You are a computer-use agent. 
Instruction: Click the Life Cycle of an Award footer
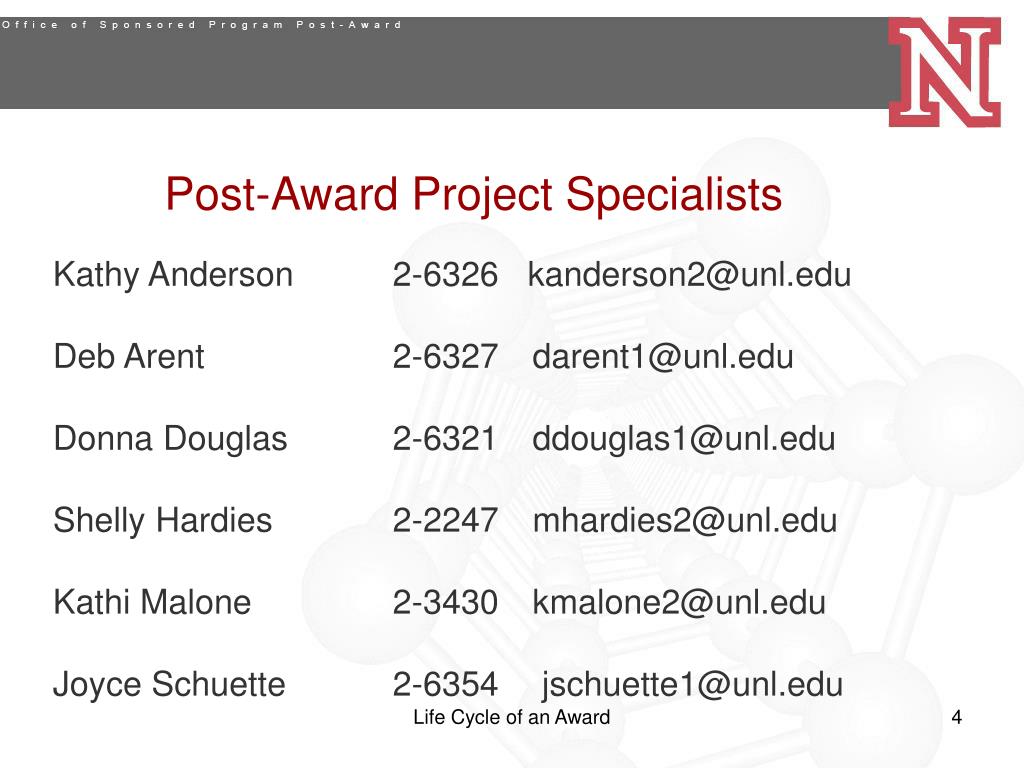click(x=512, y=718)
